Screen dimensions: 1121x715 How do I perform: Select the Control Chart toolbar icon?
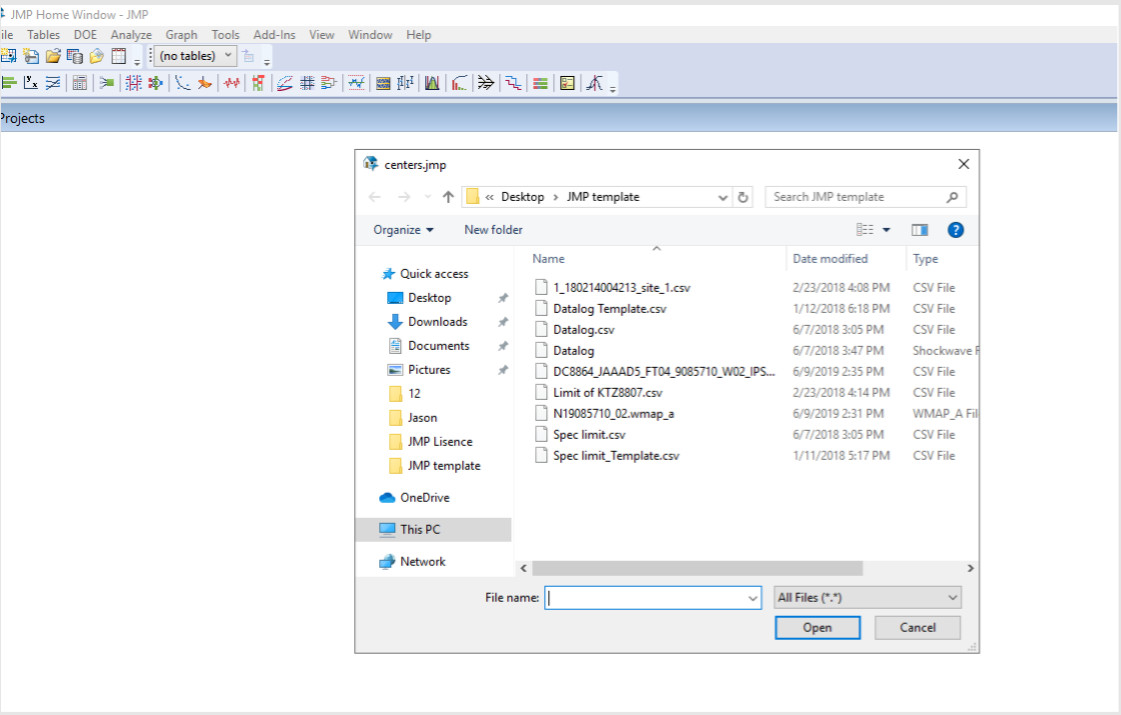pyautogui.click(x=357, y=83)
